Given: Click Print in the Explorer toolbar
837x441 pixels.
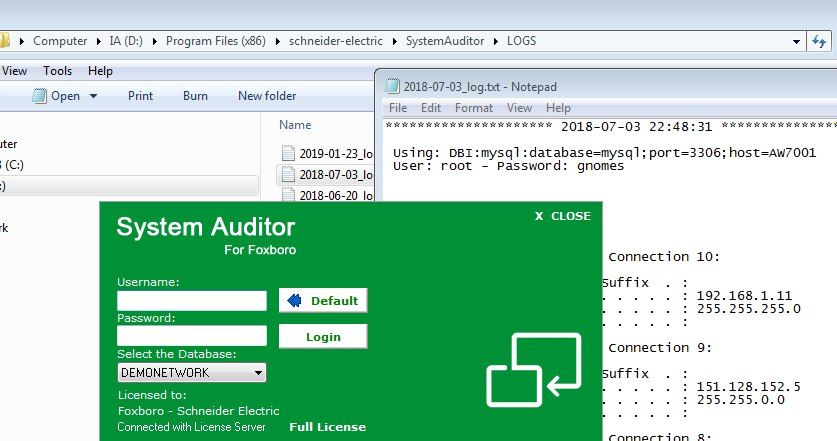Looking at the screenshot, I should tap(140, 96).
